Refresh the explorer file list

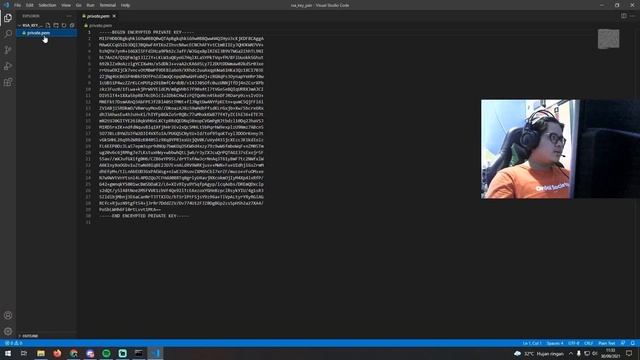pos(64,25)
